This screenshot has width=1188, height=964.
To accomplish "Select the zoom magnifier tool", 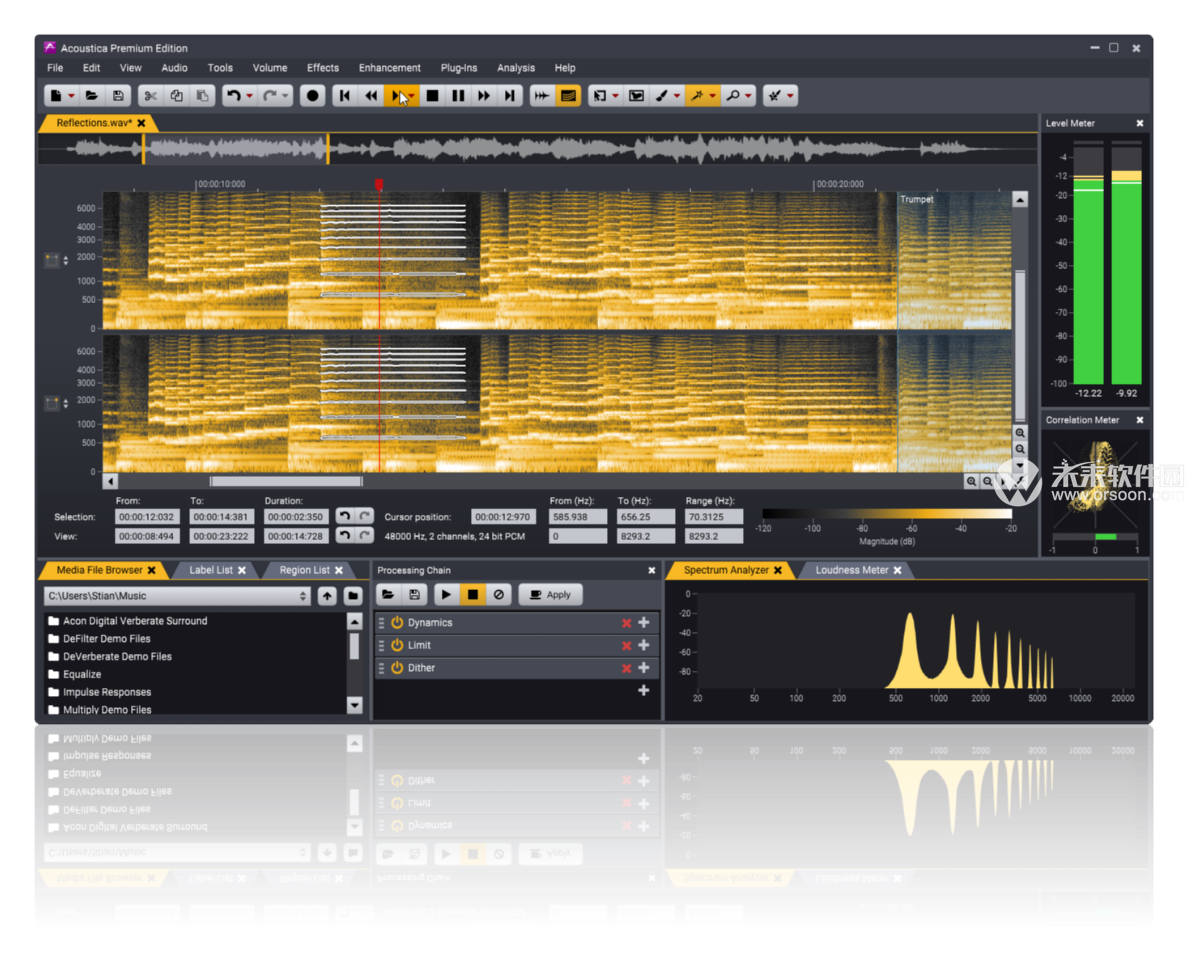I will point(733,95).
